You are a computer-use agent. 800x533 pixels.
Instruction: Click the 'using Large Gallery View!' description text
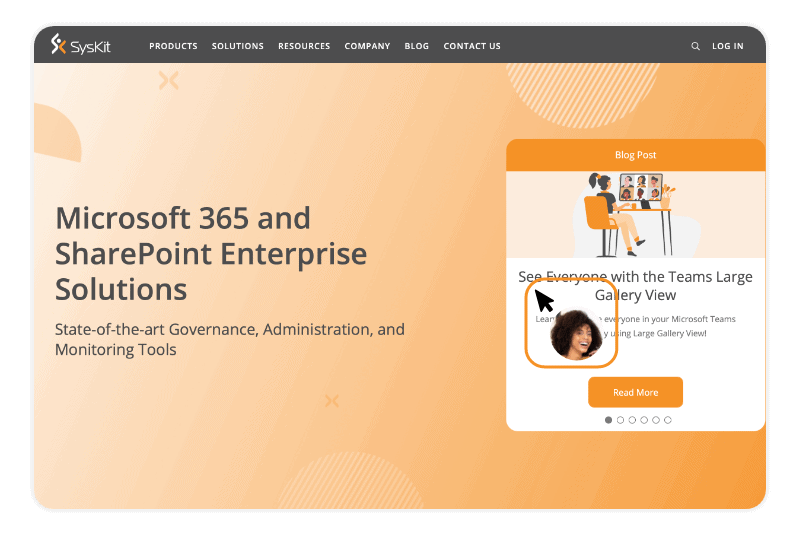(658, 333)
